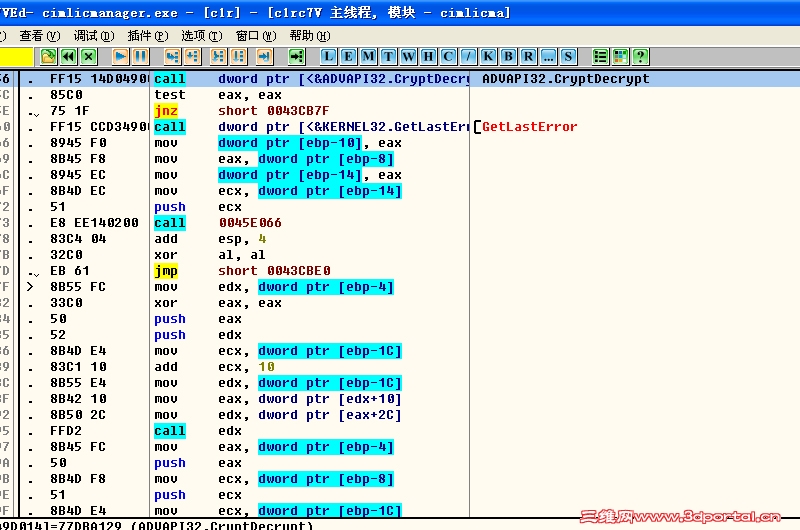
Task: Click Execute till return icon
Action: 264,56
